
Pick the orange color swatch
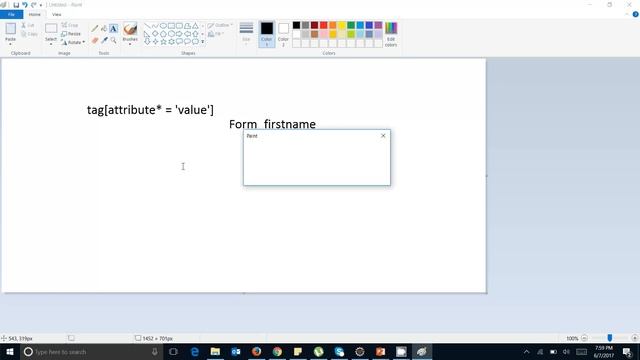click(333, 25)
